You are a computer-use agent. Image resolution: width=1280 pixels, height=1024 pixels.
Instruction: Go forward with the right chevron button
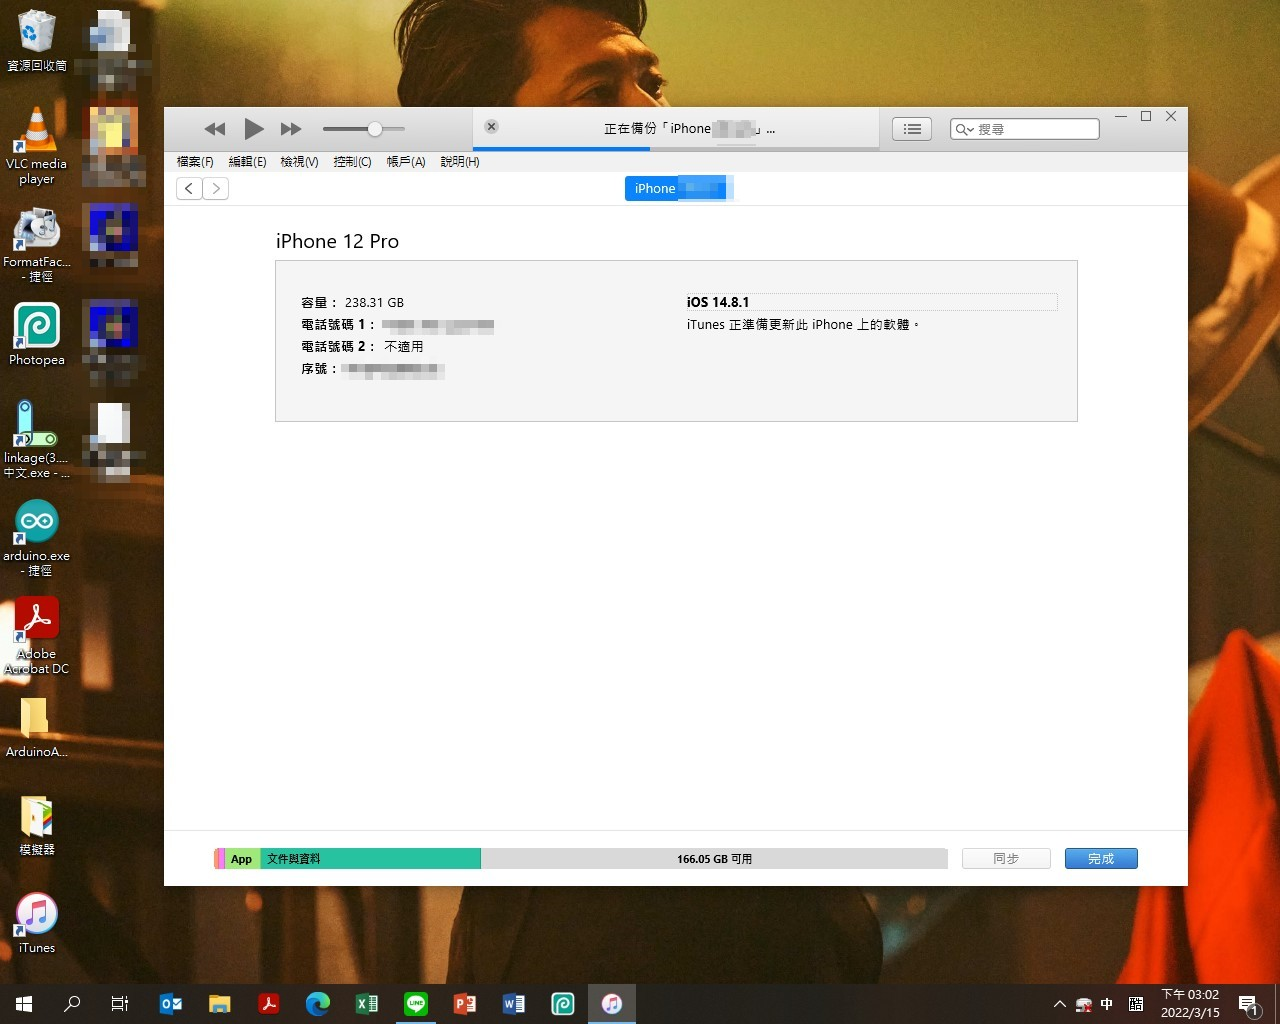(x=216, y=188)
